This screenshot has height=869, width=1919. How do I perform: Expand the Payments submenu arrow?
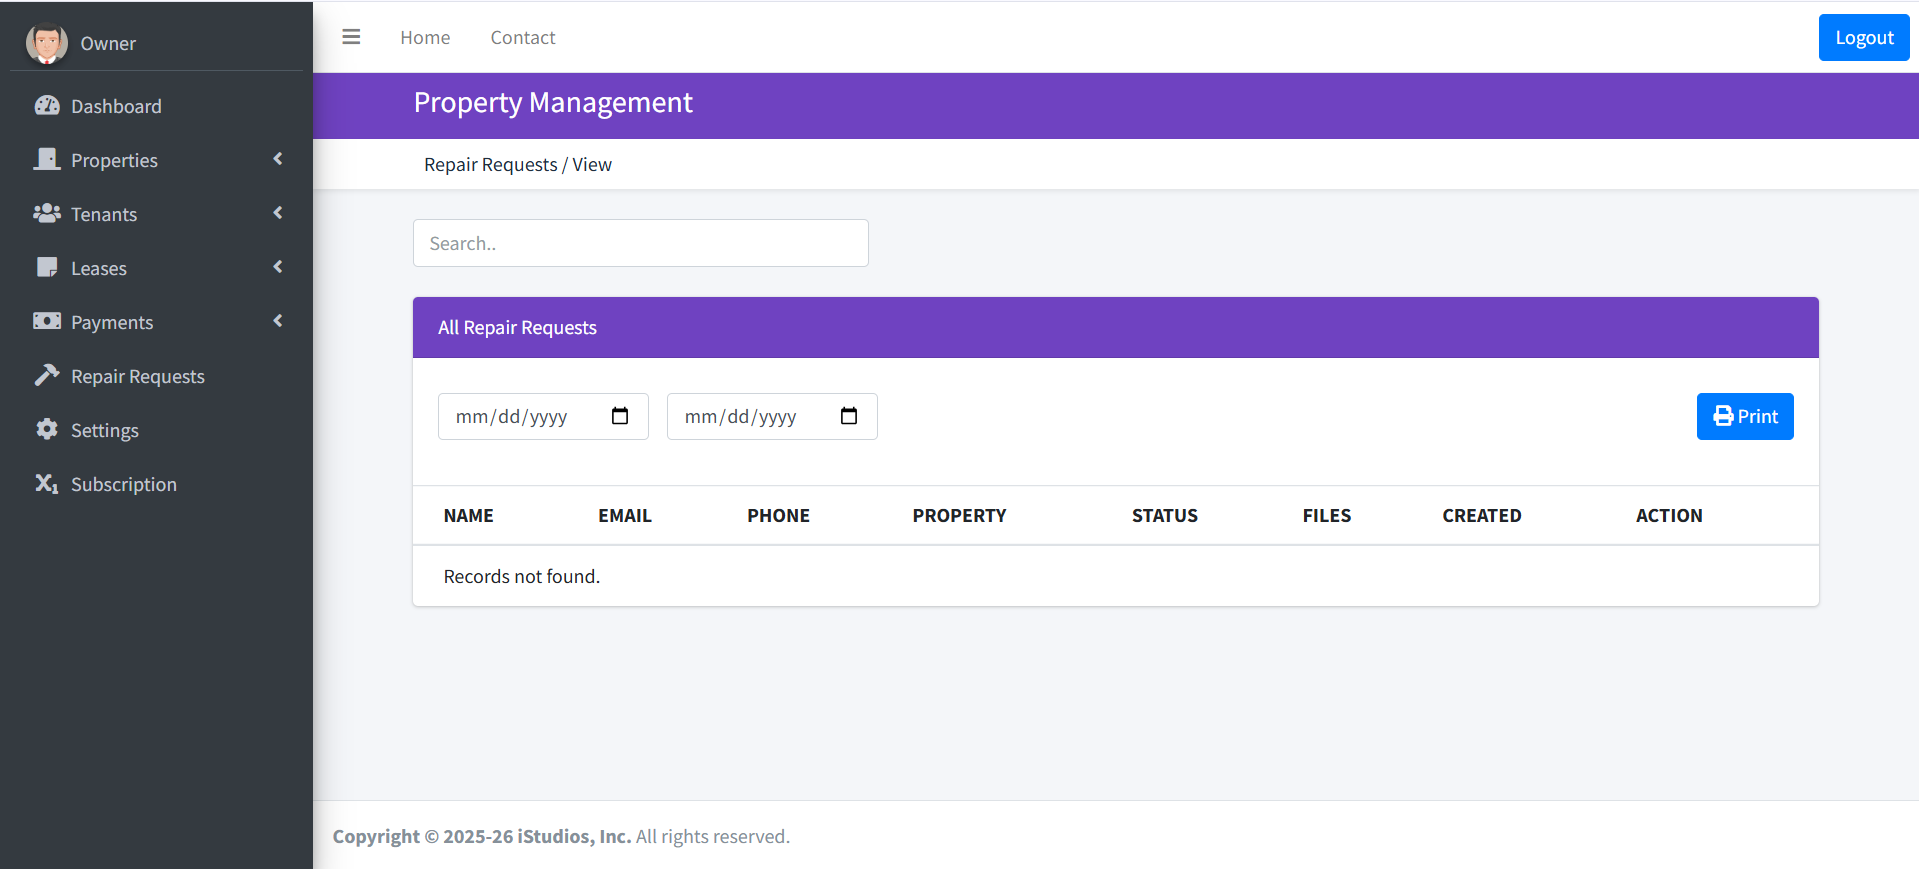[278, 321]
